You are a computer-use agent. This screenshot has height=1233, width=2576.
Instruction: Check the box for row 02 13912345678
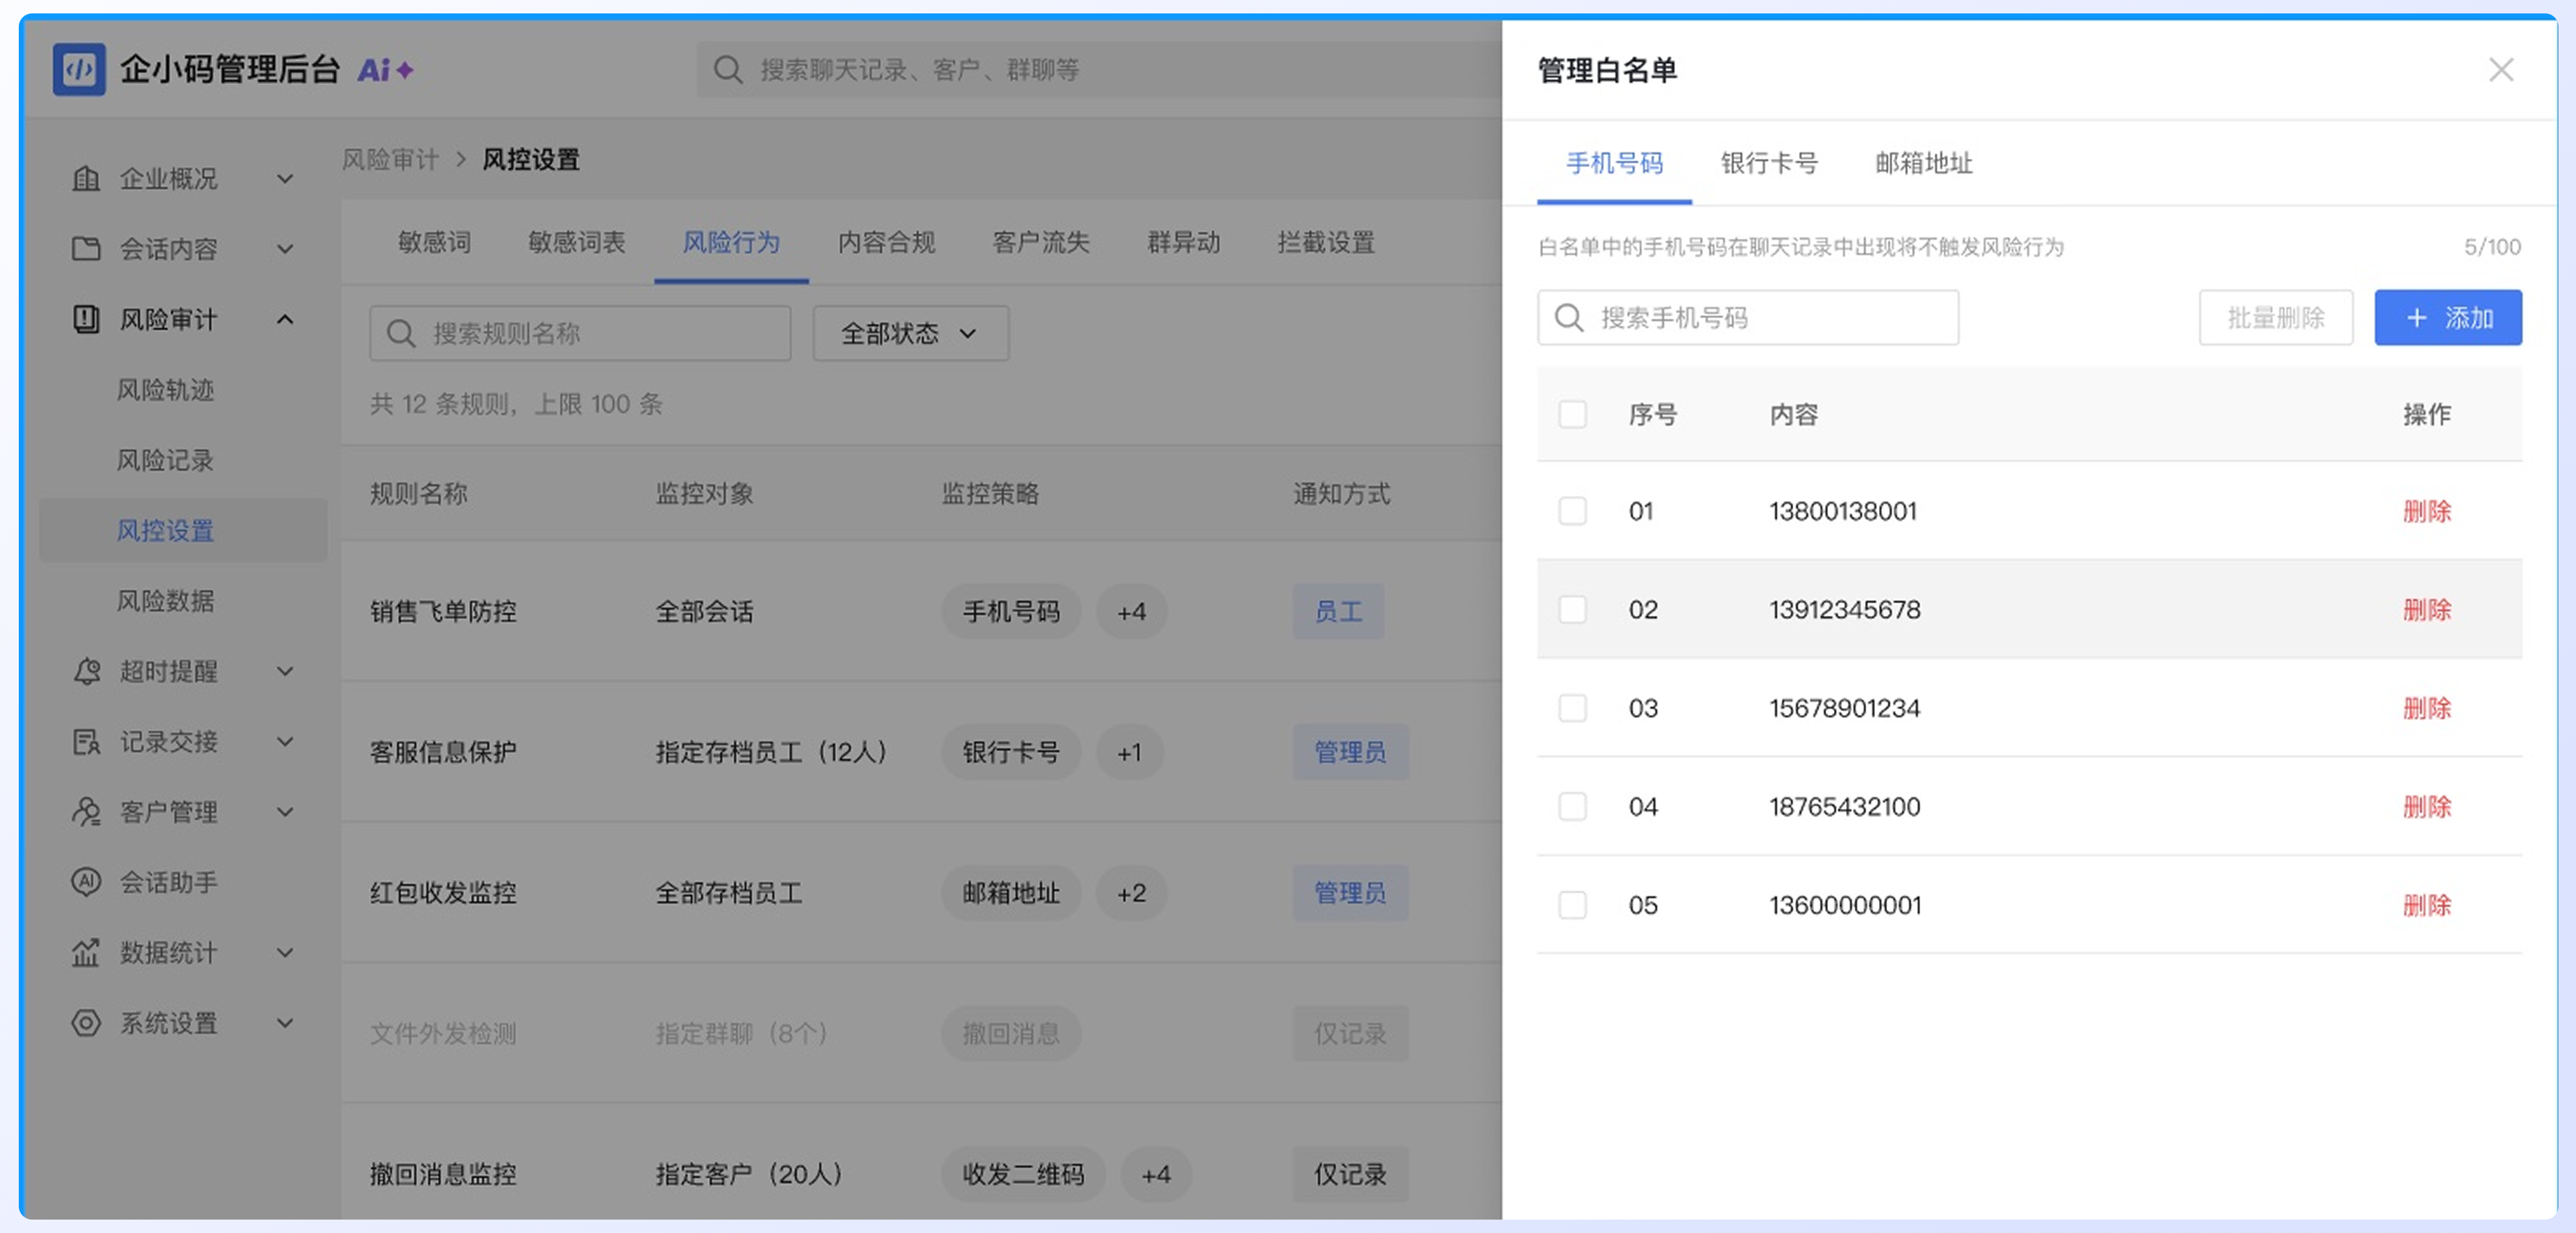[1572, 609]
